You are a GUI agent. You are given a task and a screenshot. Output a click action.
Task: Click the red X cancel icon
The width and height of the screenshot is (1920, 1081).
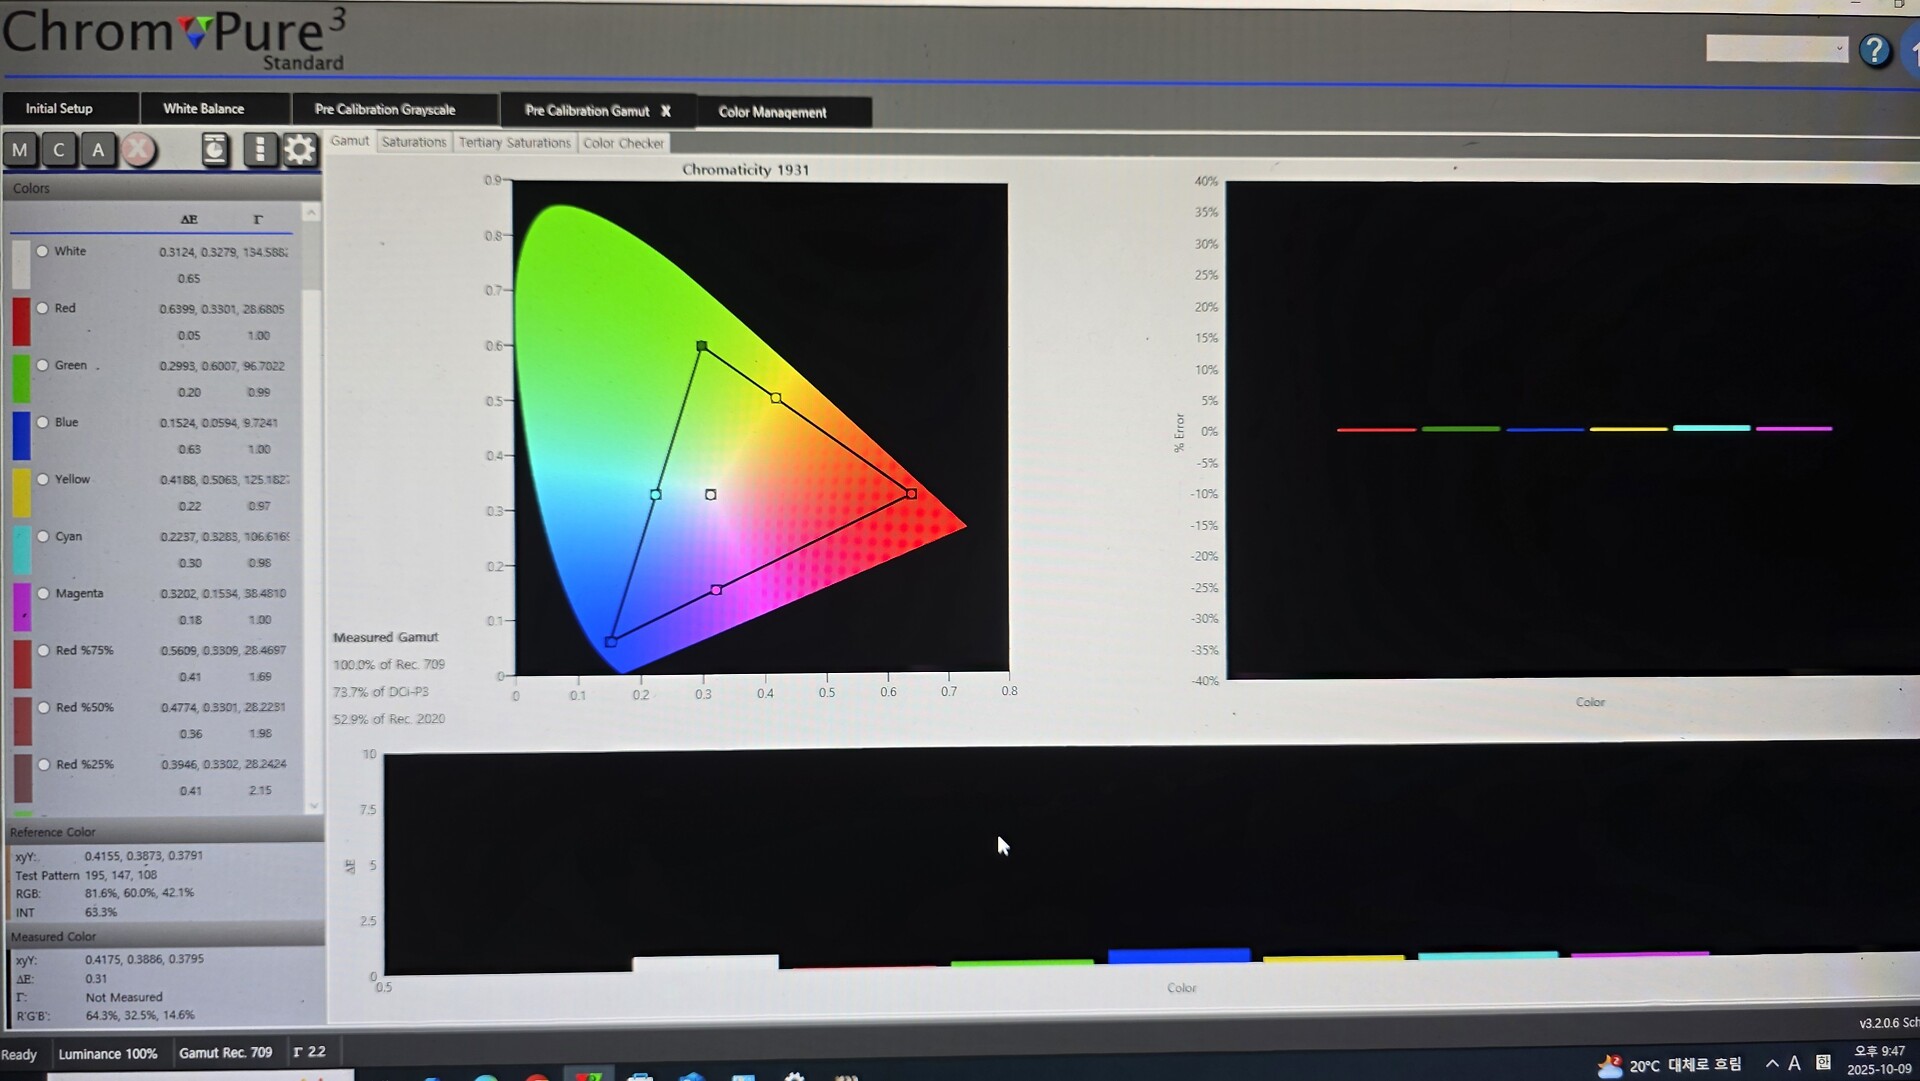pyautogui.click(x=139, y=150)
